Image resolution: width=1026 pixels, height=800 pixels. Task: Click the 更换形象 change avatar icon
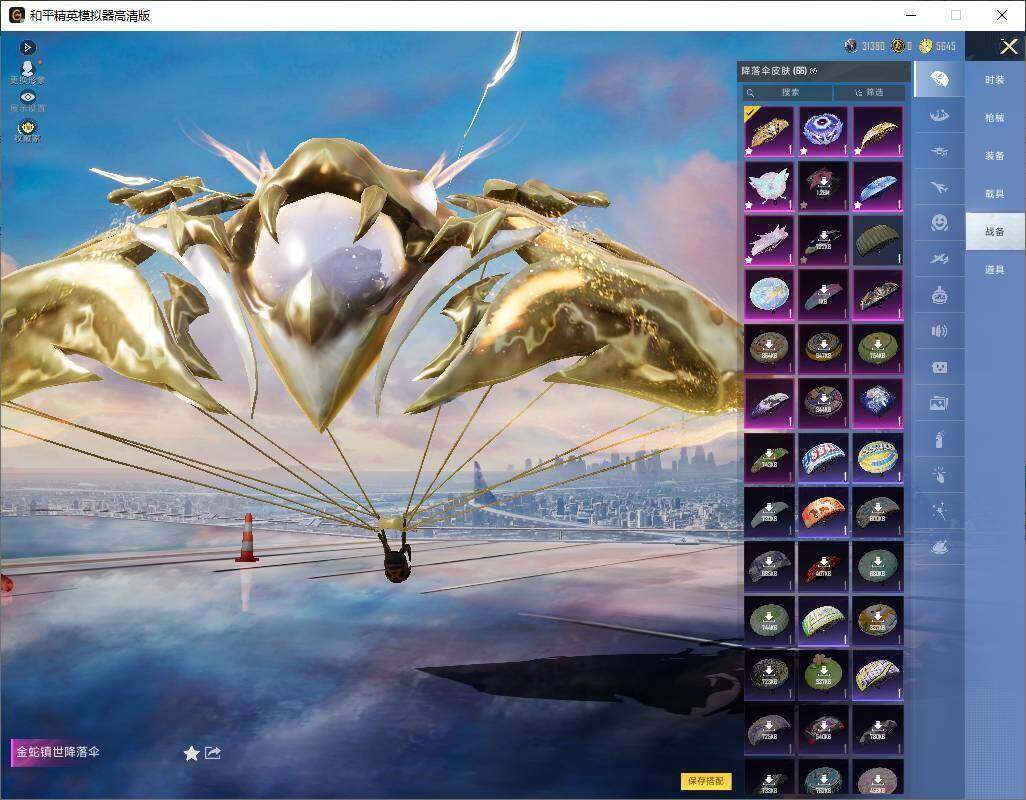(x=27, y=72)
